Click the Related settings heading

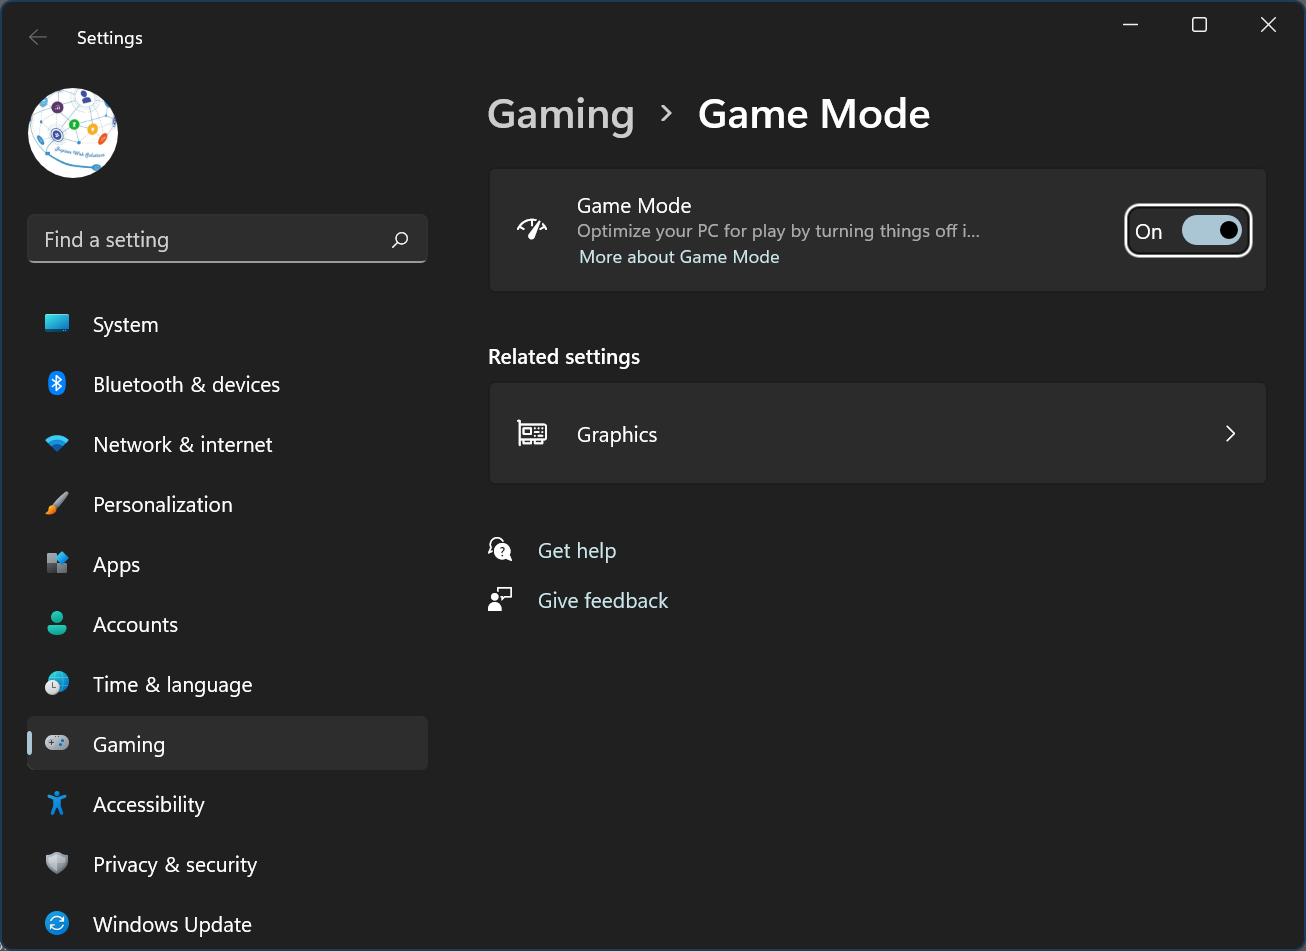click(x=564, y=357)
